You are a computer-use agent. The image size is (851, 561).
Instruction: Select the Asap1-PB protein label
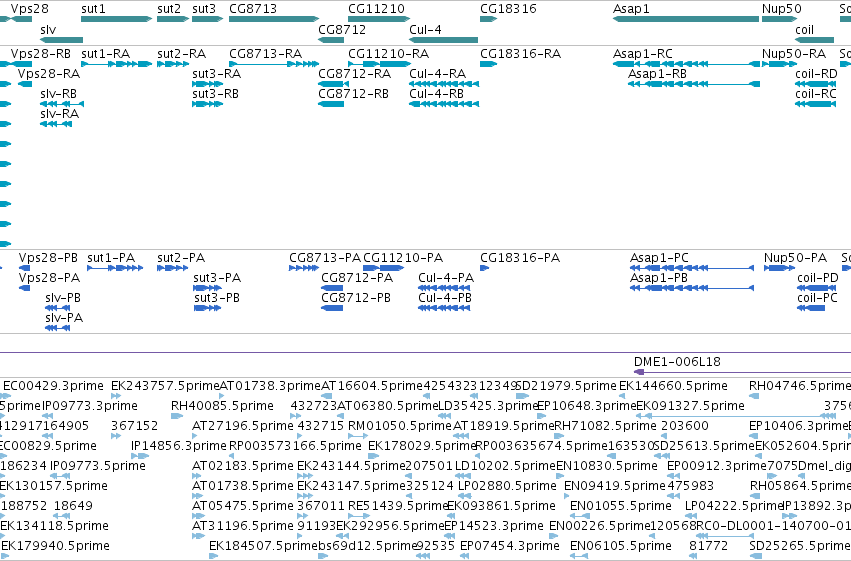pos(659,278)
